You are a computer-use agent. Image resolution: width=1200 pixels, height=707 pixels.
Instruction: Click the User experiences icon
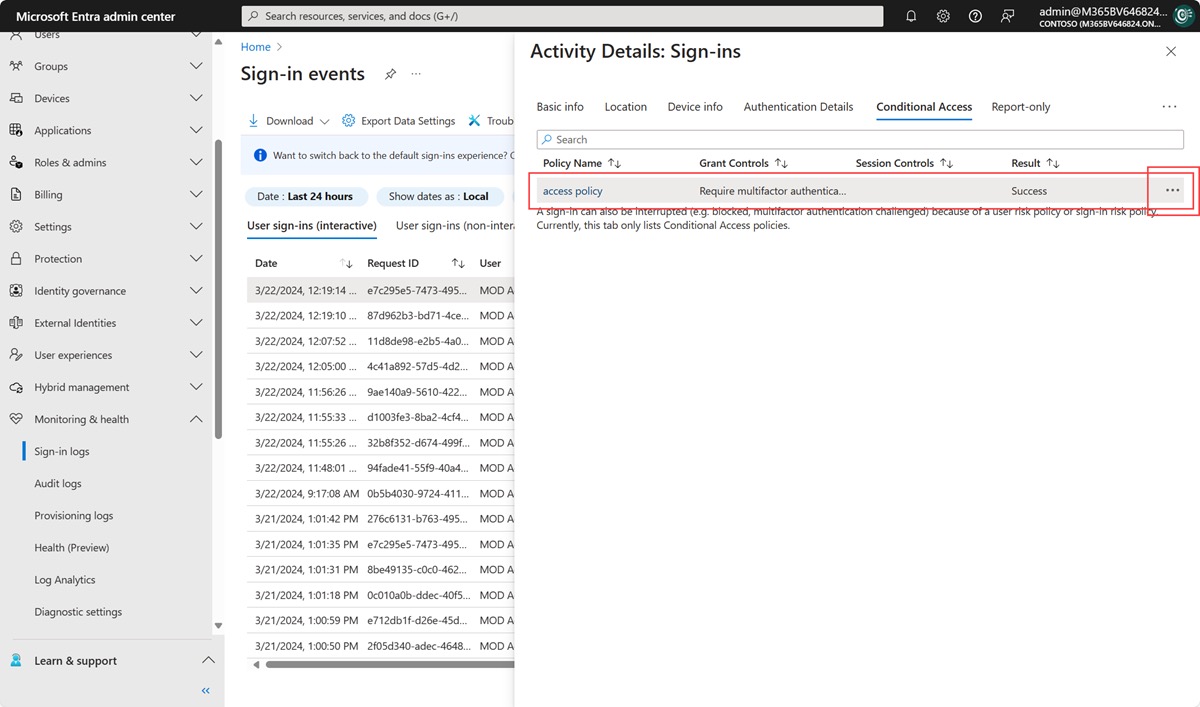click(16, 355)
